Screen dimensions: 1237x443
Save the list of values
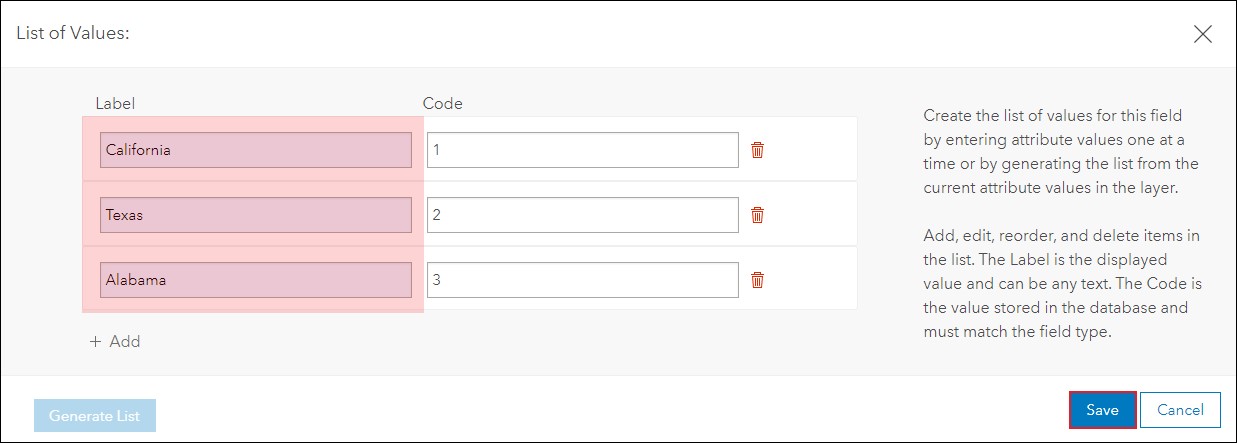(1102, 410)
